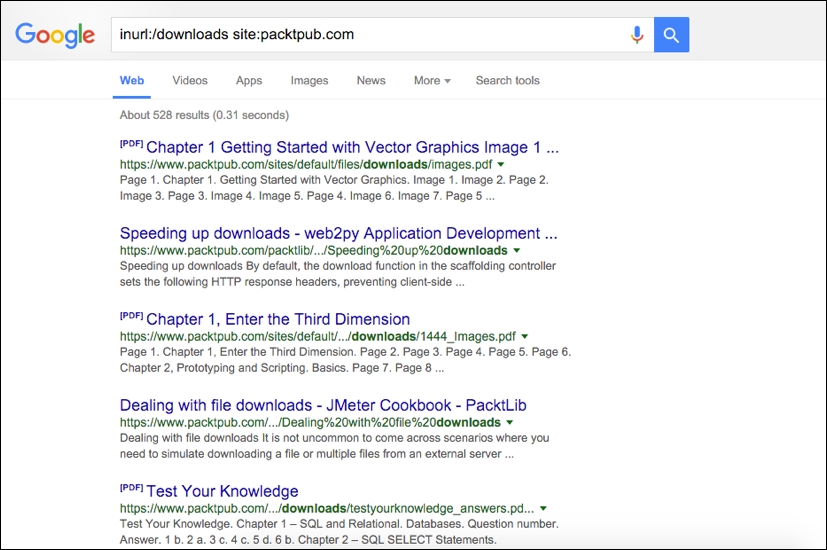Click the Google logo
This screenshot has width=827, height=550.
click(55, 35)
